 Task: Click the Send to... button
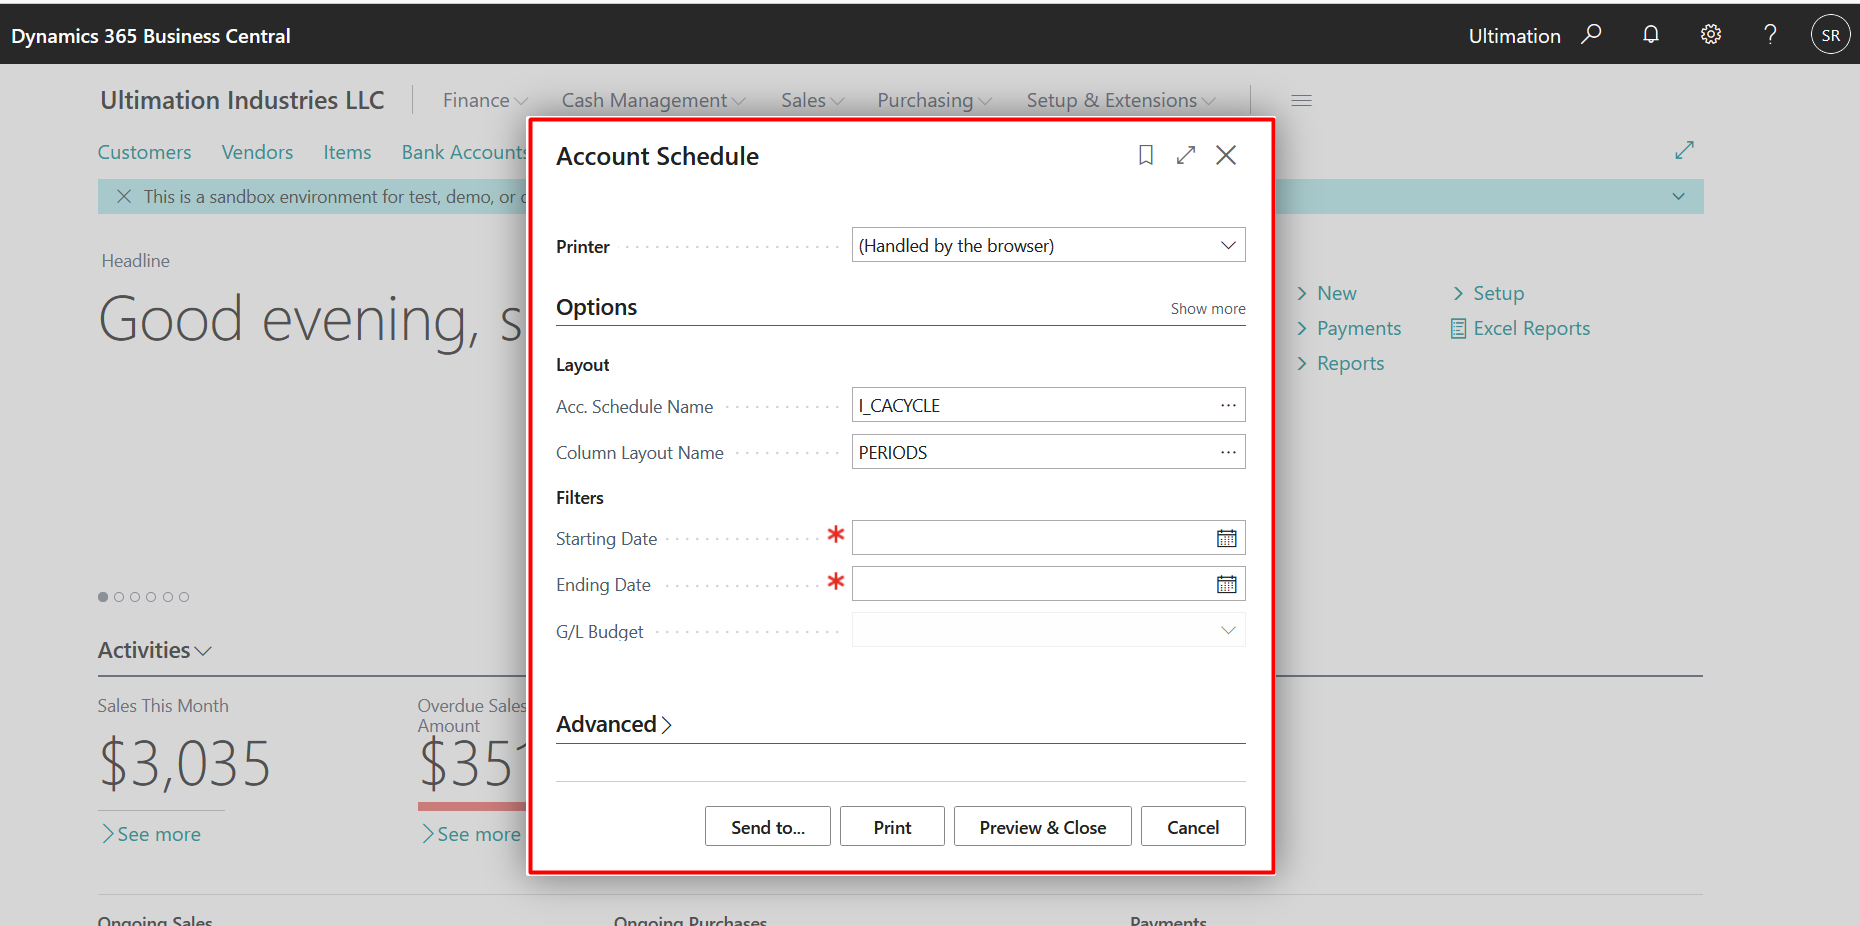[767, 826]
